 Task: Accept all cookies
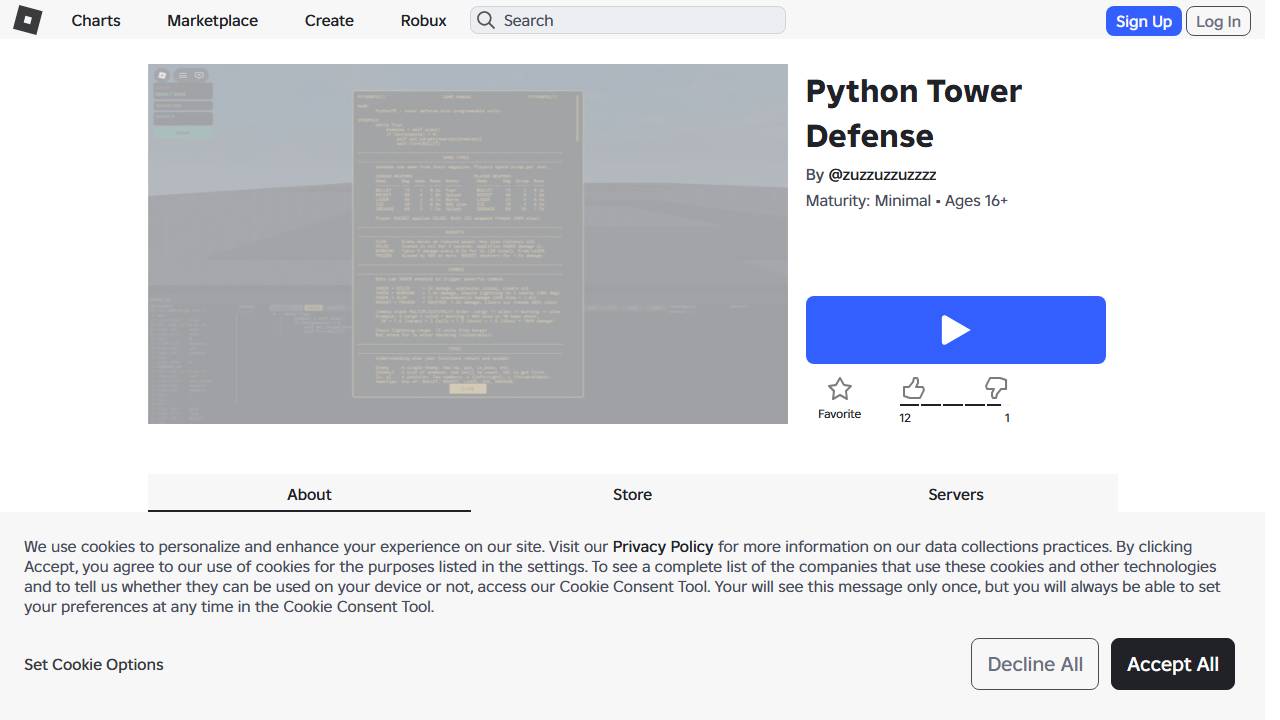[1173, 664]
